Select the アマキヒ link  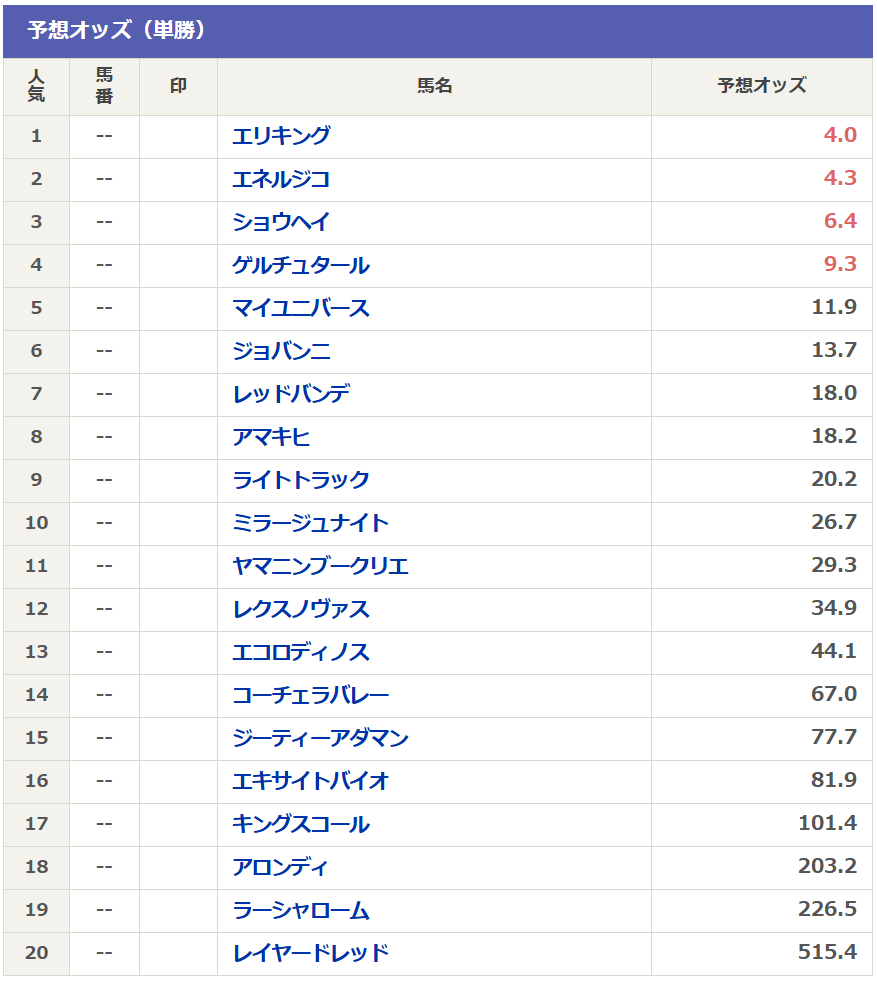coord(271,437)
